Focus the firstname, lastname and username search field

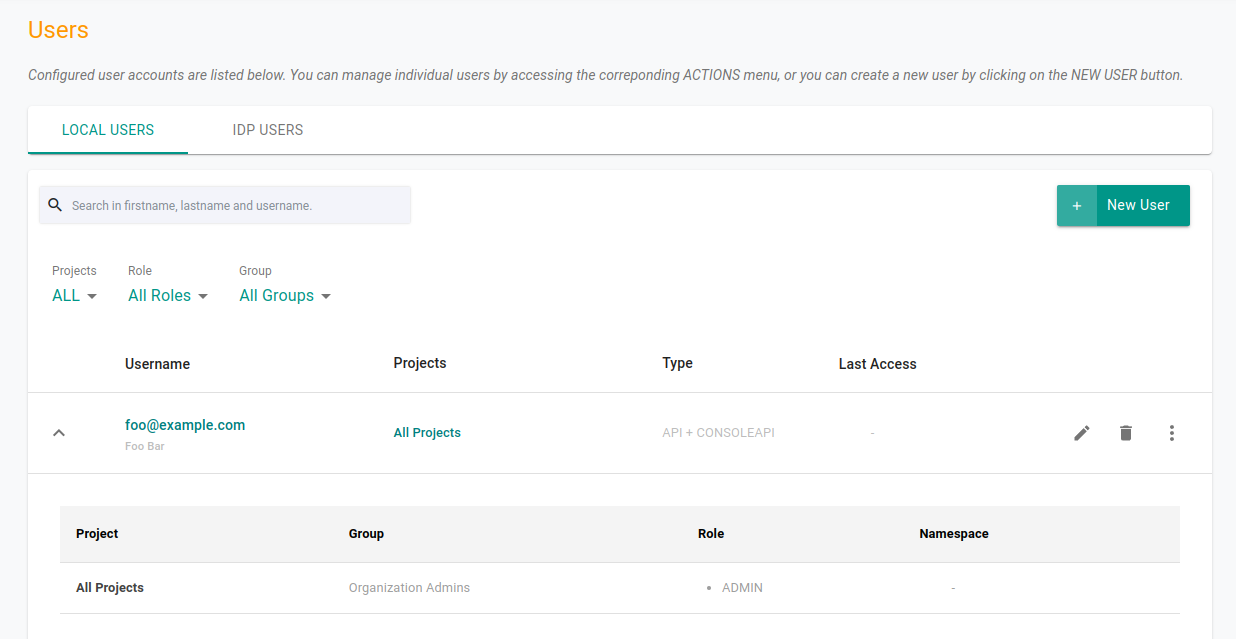pyautogui.click(x=225, y=205)
